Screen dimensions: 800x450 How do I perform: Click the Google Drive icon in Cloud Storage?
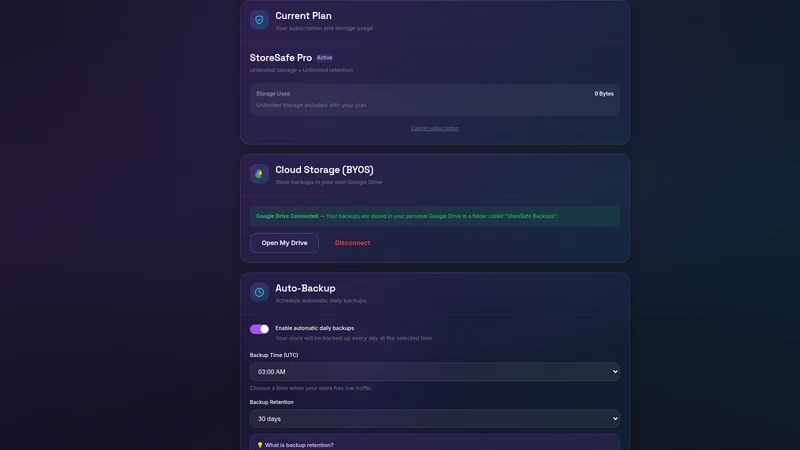[x=259, y=174]
